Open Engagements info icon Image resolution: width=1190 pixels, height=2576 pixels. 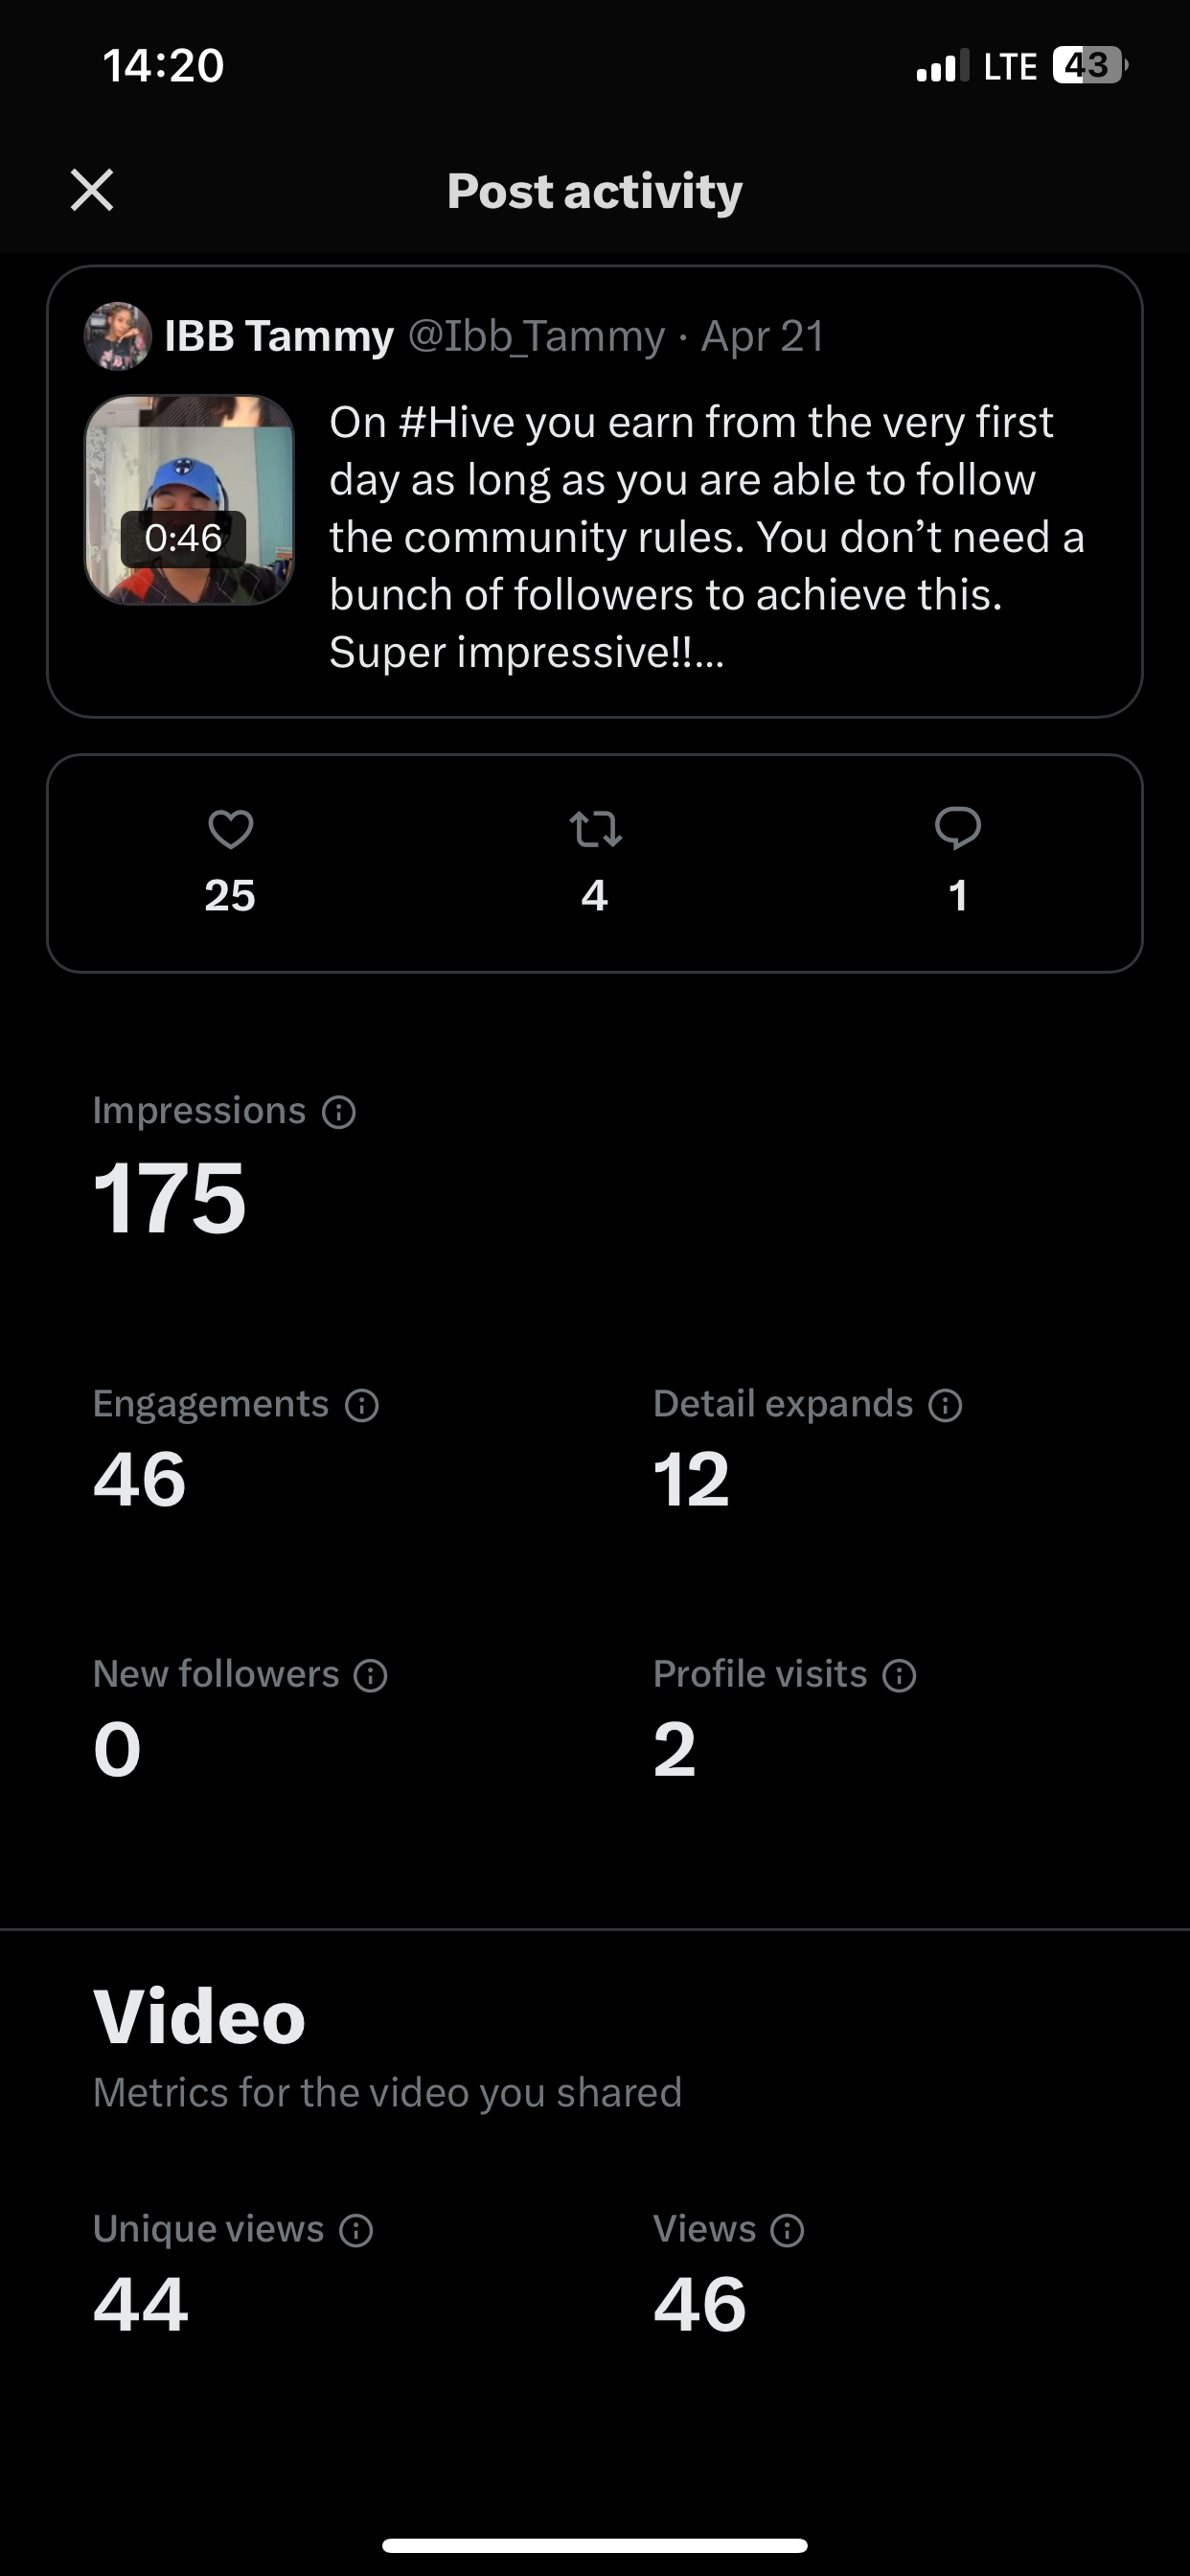362,1405
